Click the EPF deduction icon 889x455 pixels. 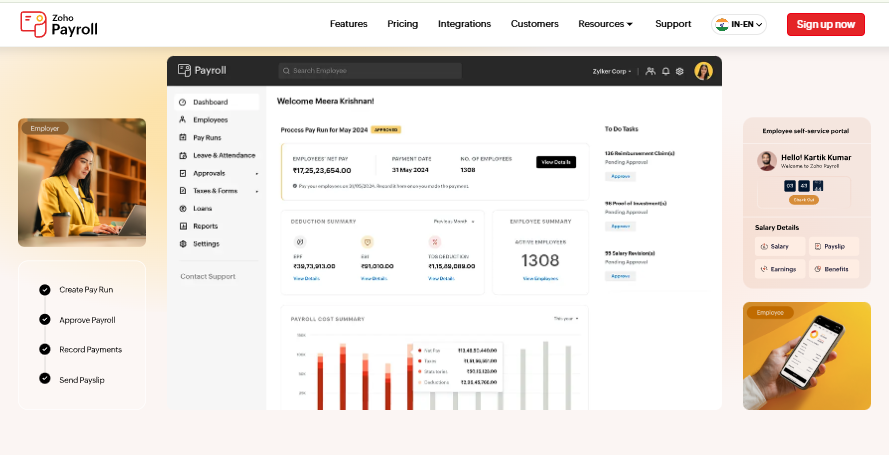[300, 242]
